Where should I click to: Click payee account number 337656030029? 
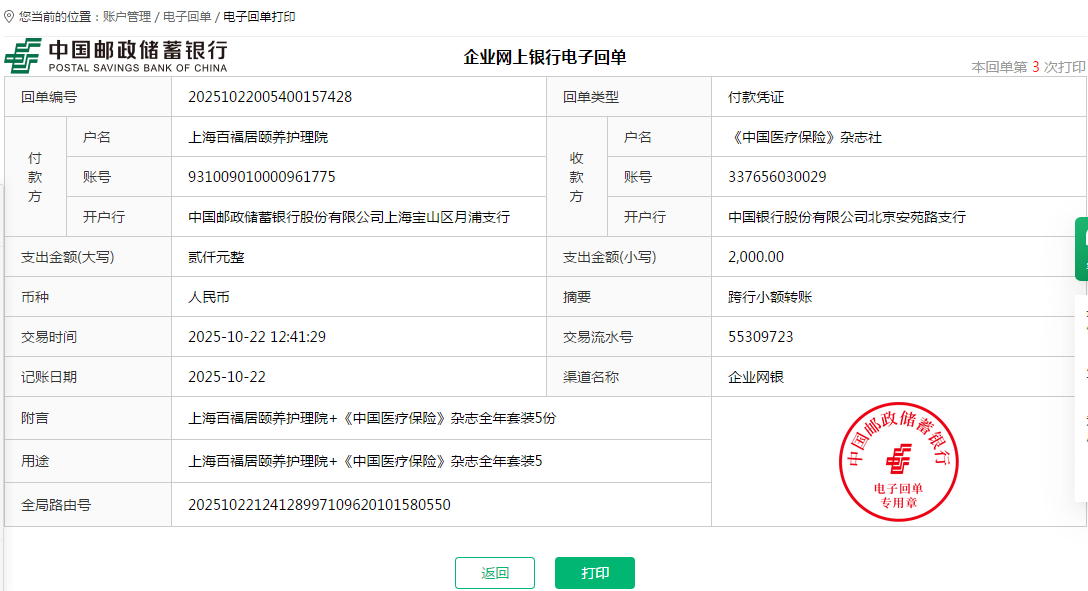[777, 177]
